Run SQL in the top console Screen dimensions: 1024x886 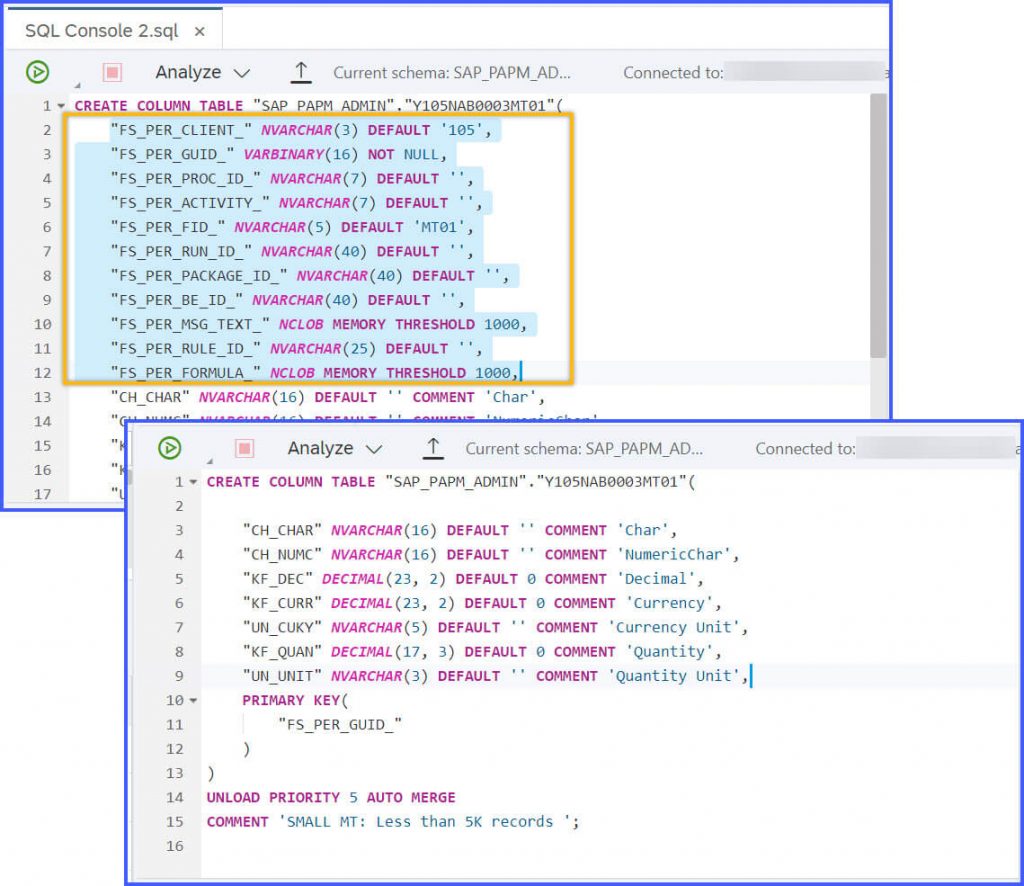coord(37,72)
